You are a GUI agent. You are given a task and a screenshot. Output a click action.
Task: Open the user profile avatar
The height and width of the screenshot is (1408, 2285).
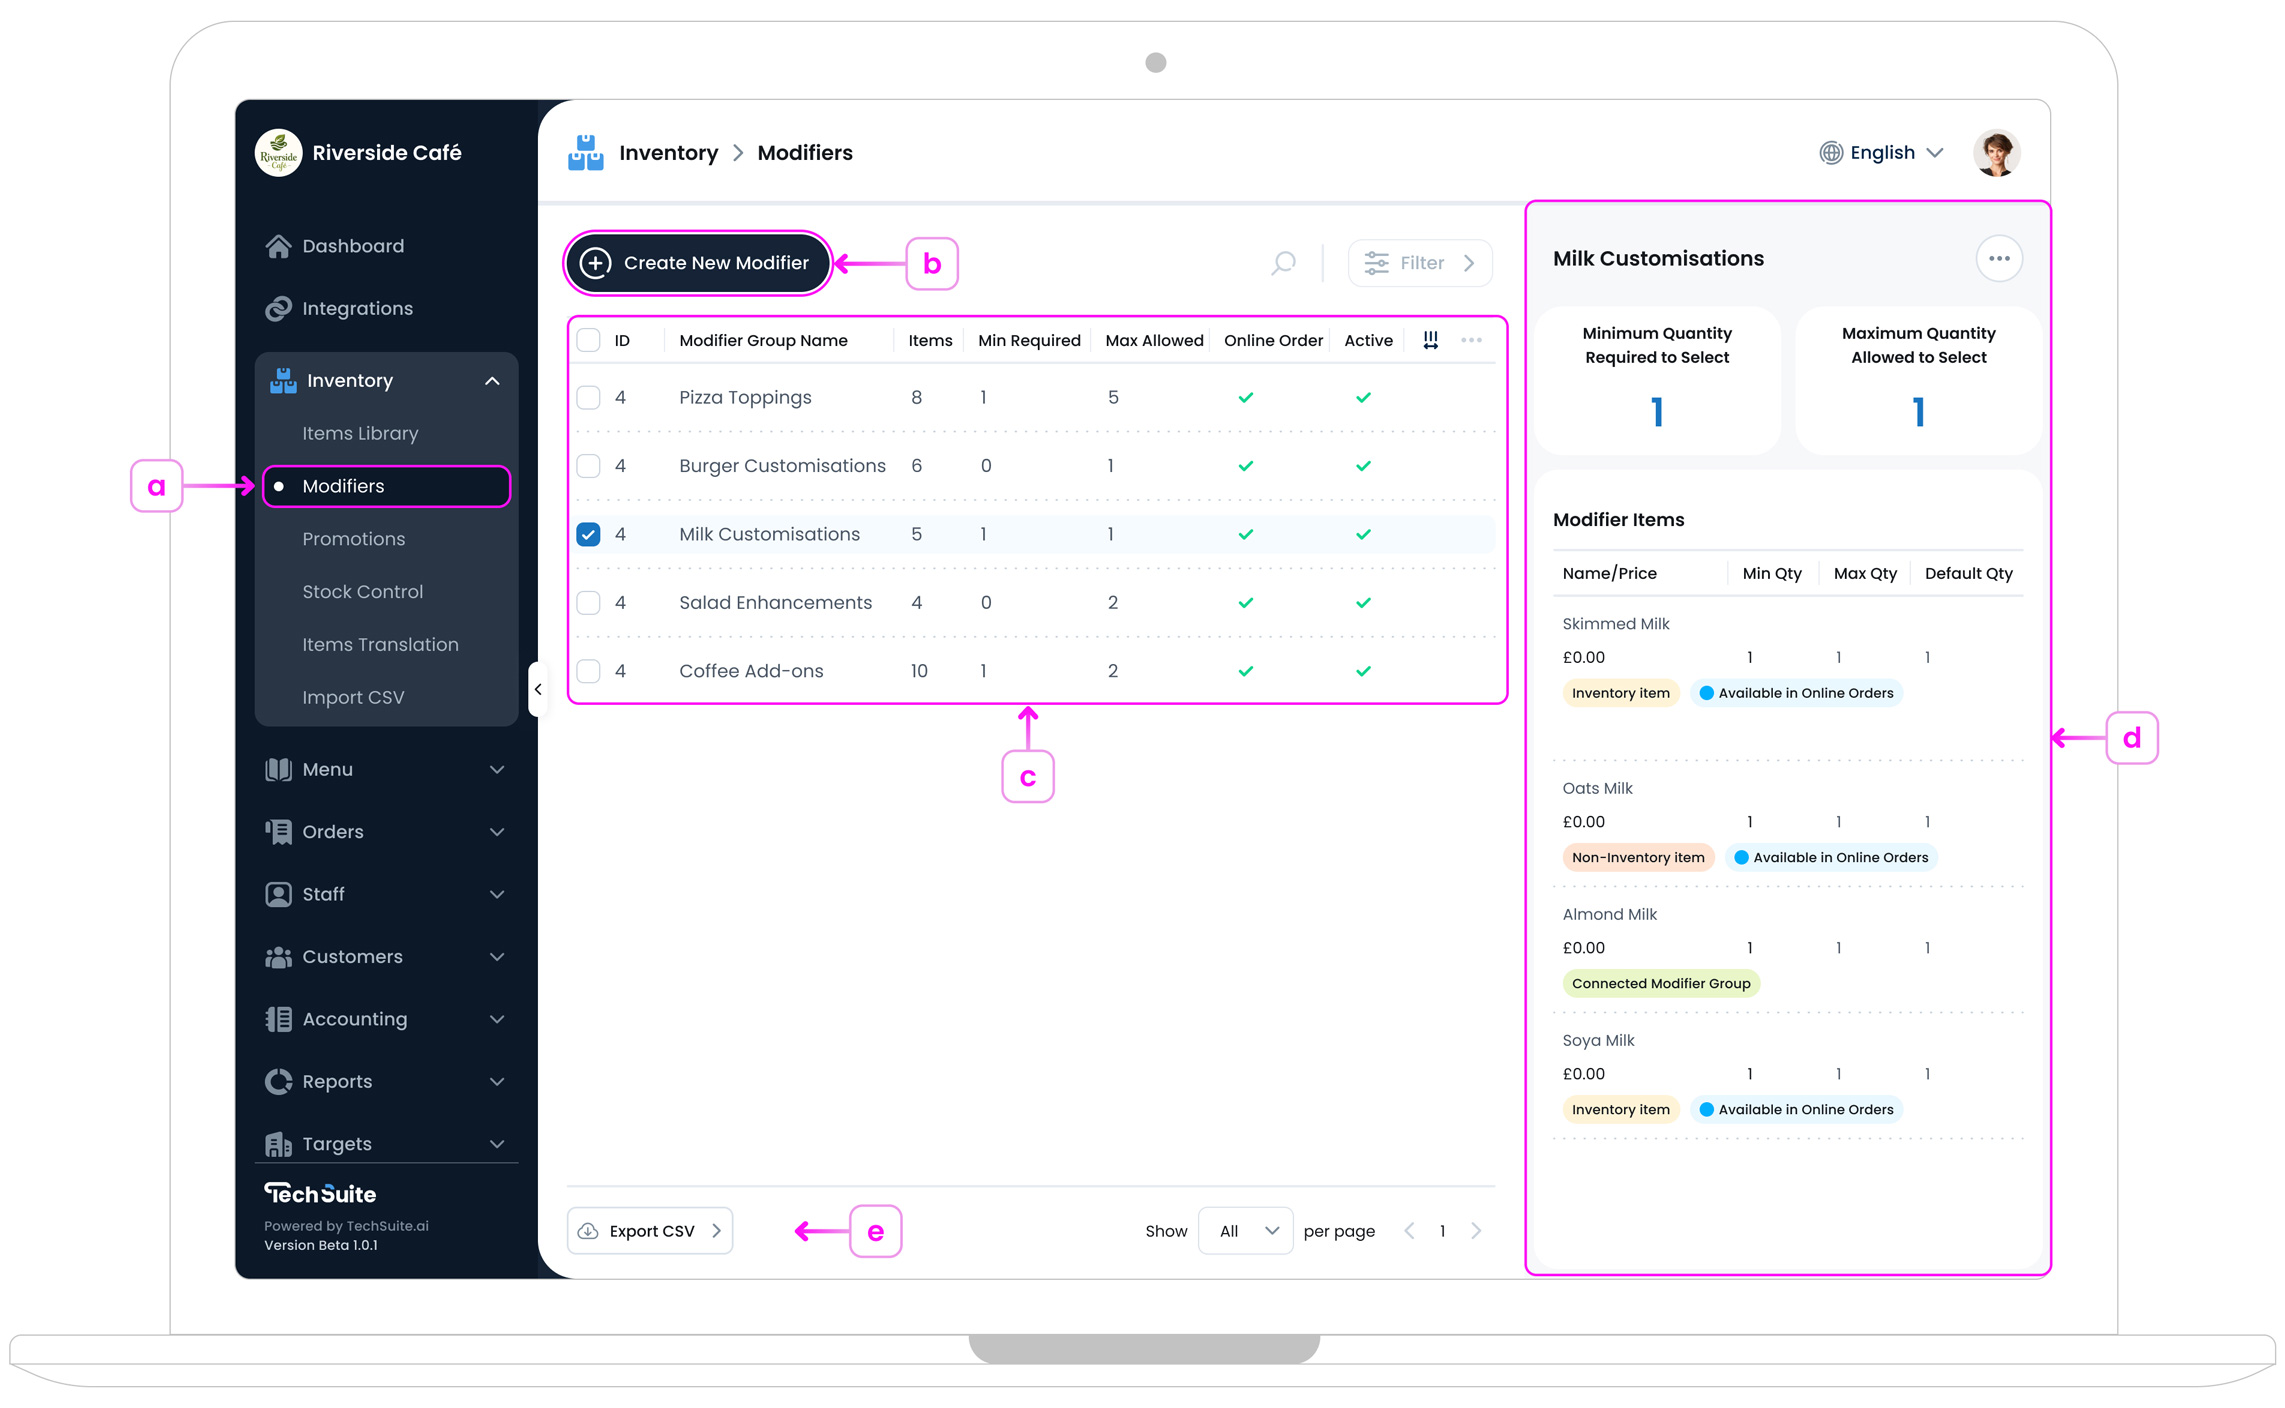pos(1996,152)
